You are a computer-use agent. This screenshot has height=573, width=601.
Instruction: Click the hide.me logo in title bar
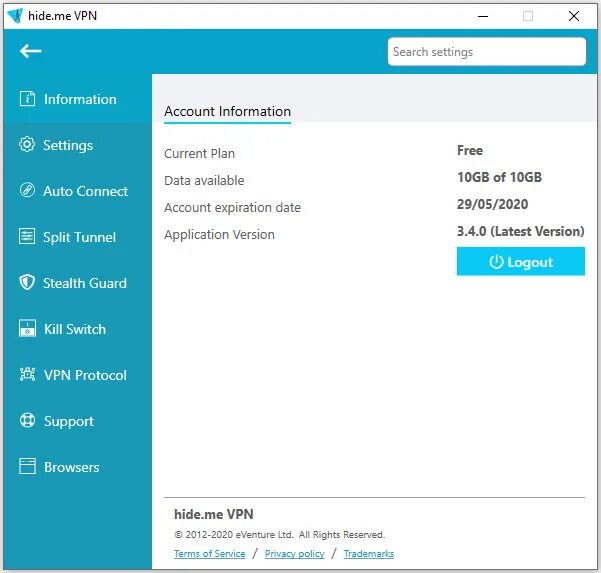click(15, 16)
